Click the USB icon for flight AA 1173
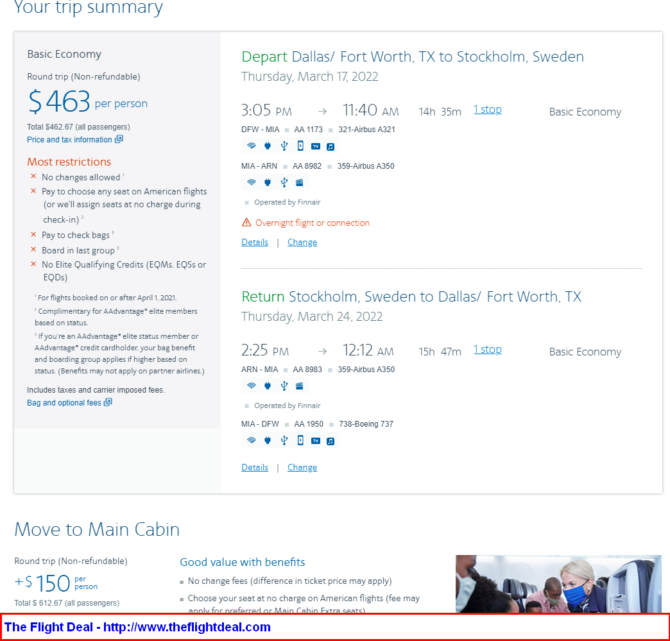Image resolution: width=670 pixels, height=641 pixels. (284, 146)
